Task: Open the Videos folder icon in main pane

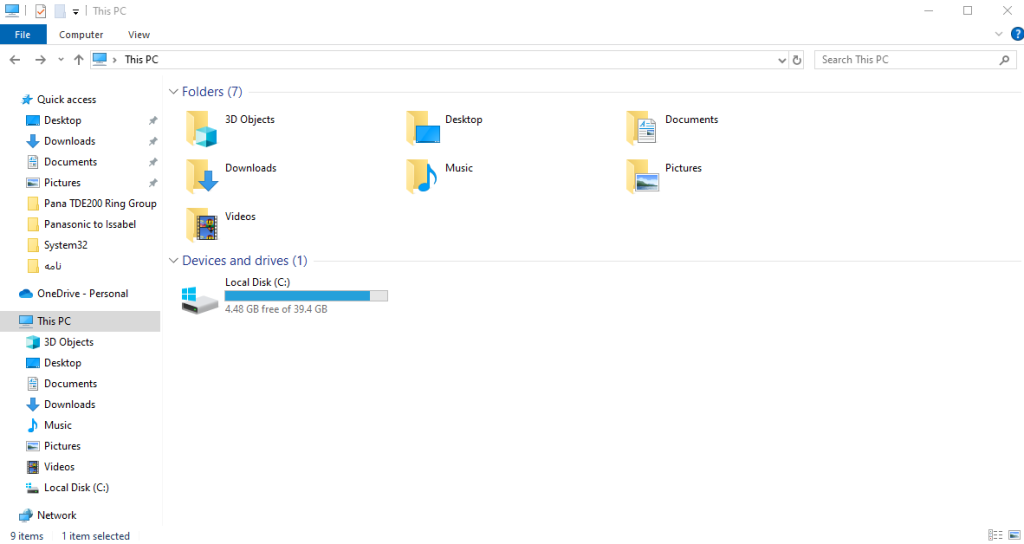Action: coord(202,225)
